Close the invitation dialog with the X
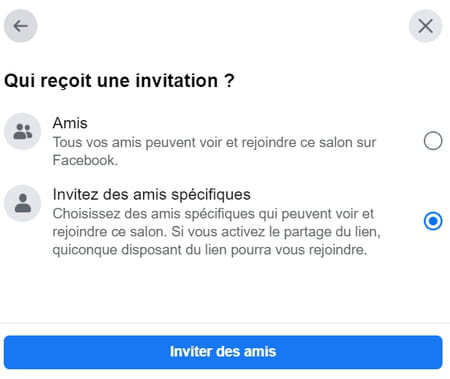Screen dimensions: 450x379 pos(425,26)
